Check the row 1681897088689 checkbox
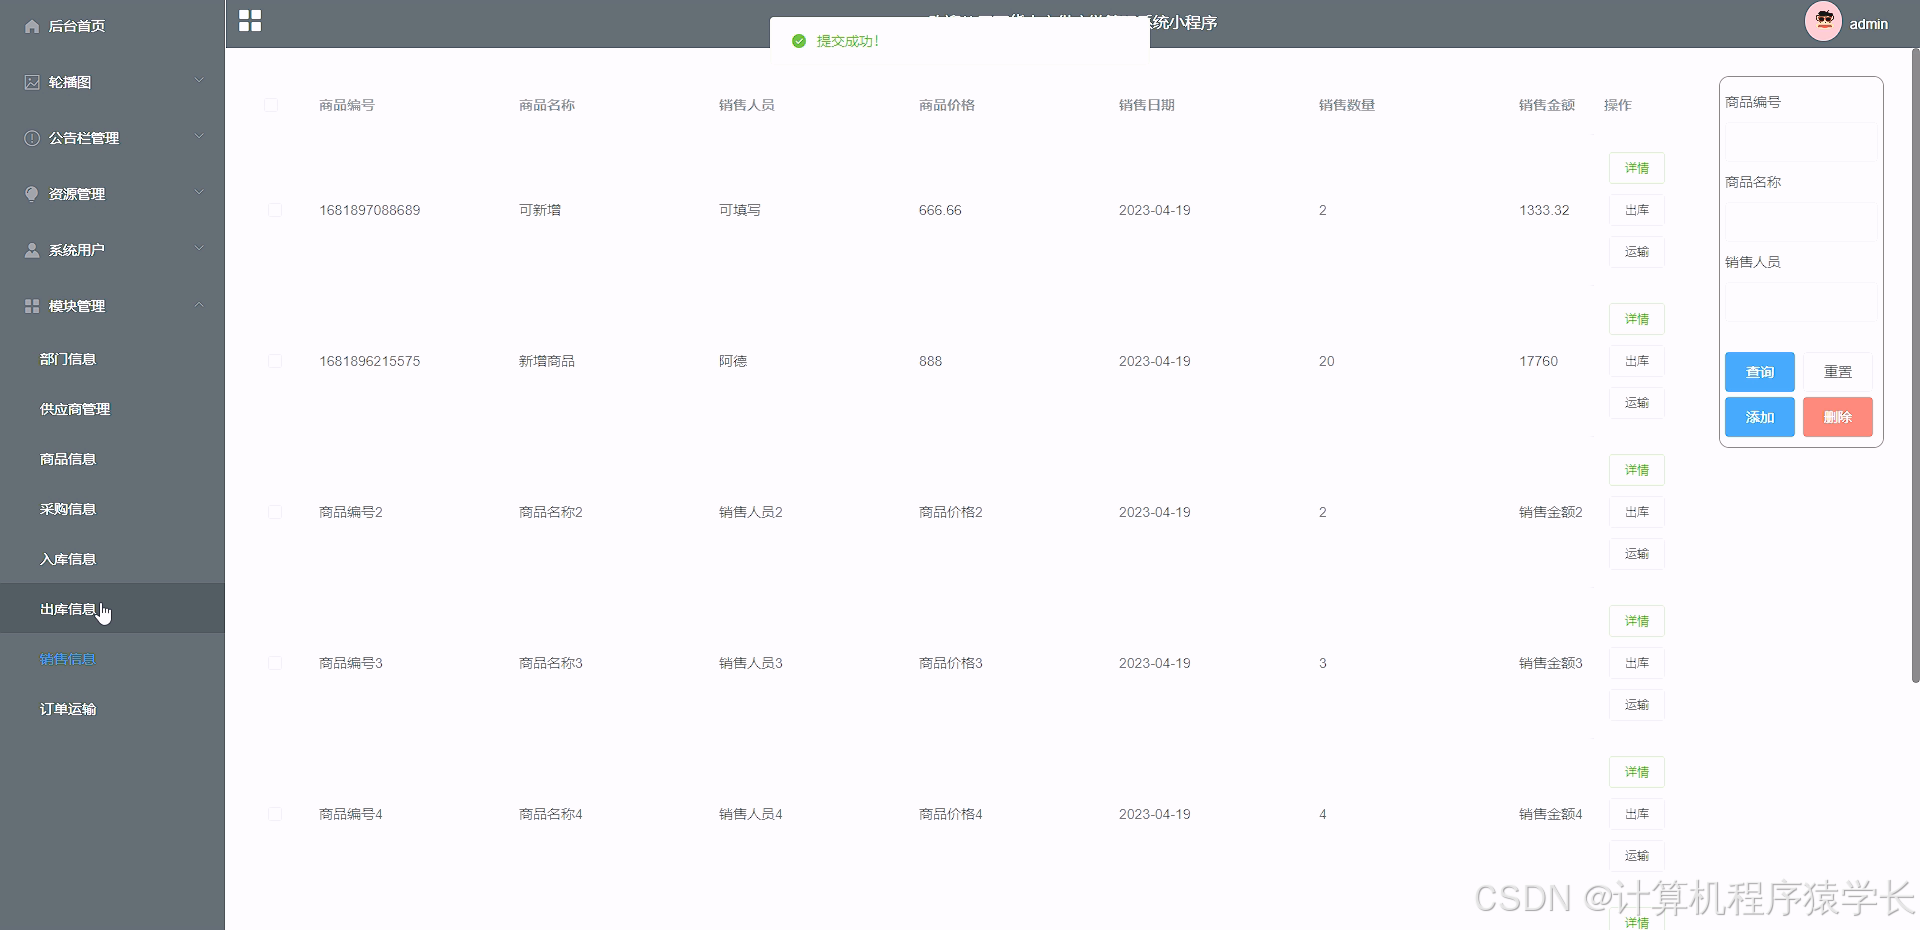 (x=275, y=210)
